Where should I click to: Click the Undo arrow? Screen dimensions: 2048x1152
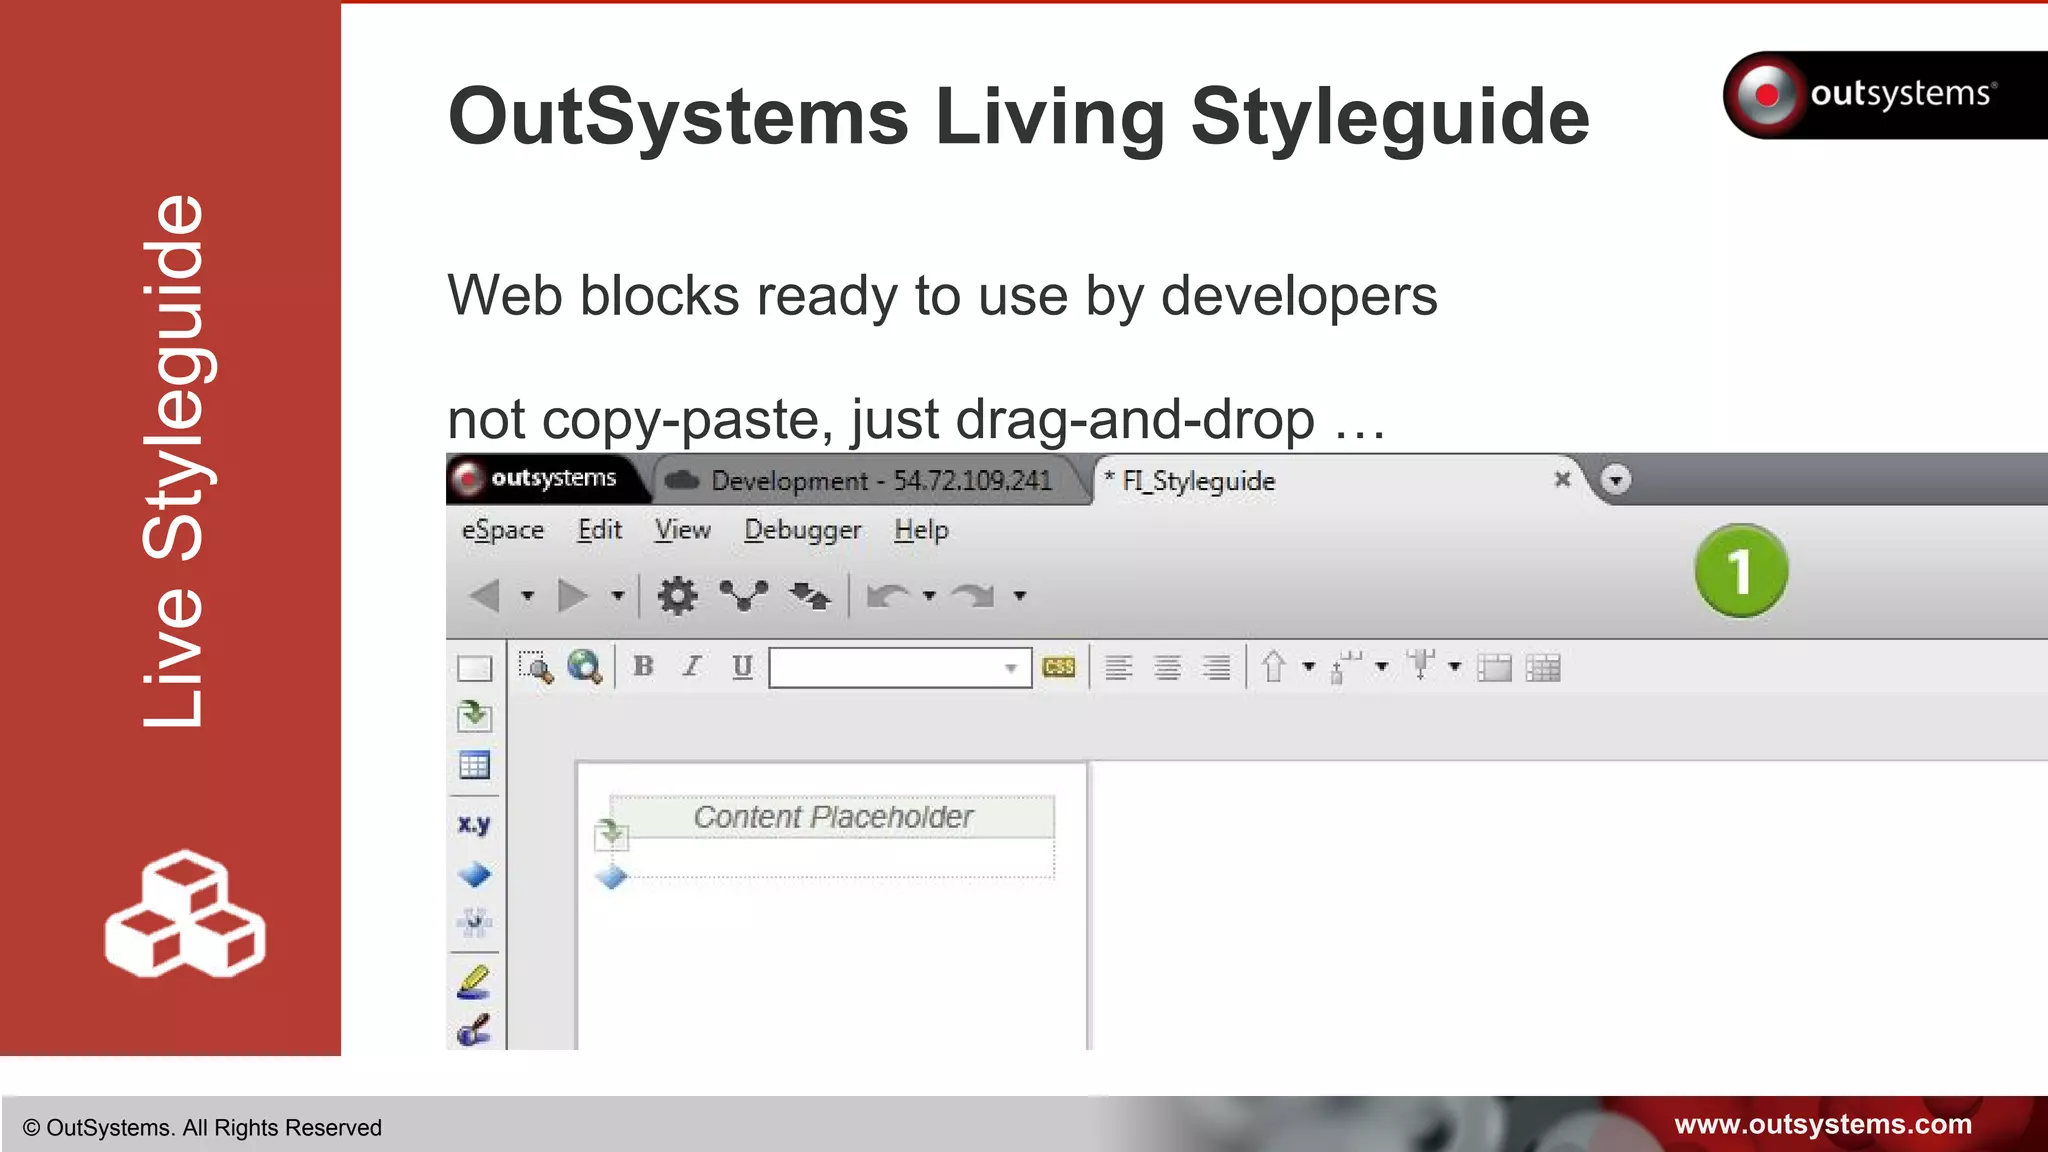click(888, 596)
